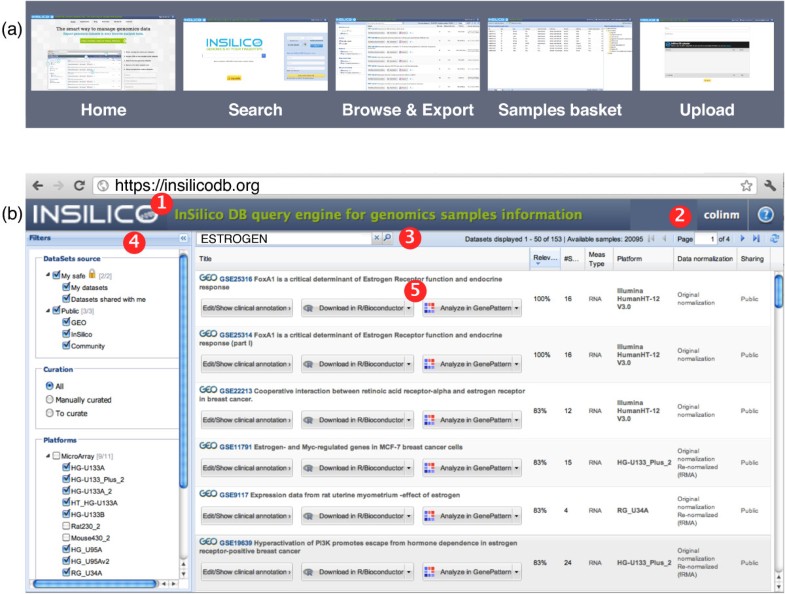Refresh the datasets list icon
The width and height of the screenshot is (785, 594).
pyautogui.click(x=775, y=239)
